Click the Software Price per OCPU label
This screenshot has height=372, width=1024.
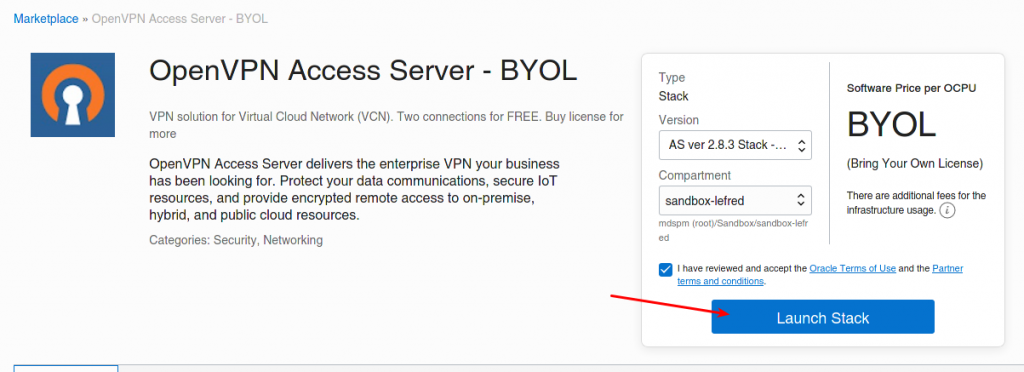point(912,87)
